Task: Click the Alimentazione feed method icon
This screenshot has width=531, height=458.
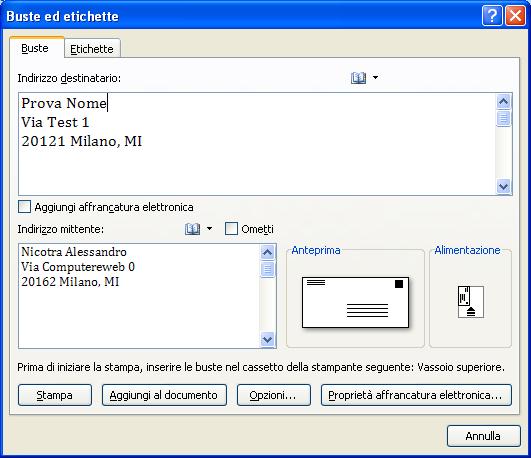Action: point(470,301)
